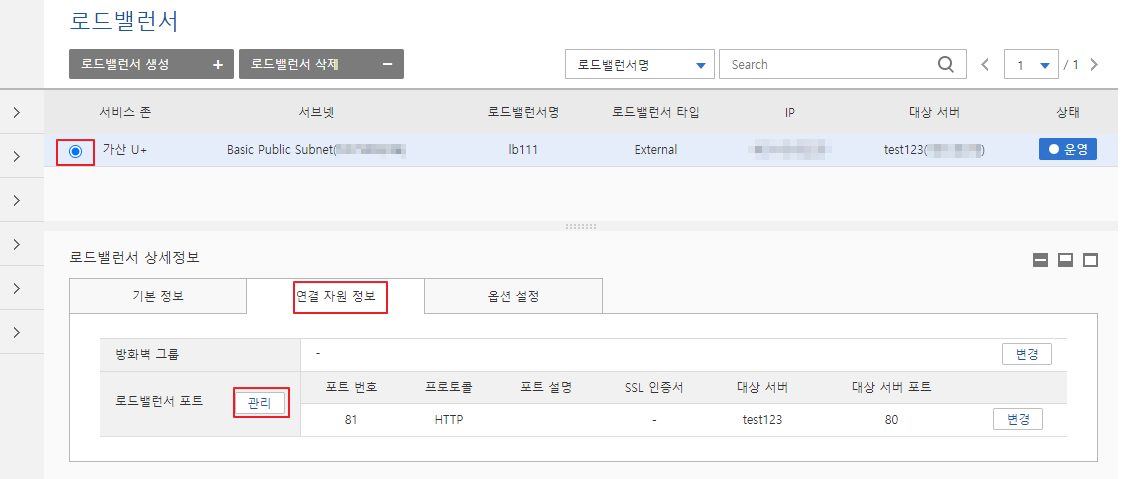Click the panel splitter drag handle
Image resolution: width=1128 pixels, height=479 pixels.
(581, 226)
